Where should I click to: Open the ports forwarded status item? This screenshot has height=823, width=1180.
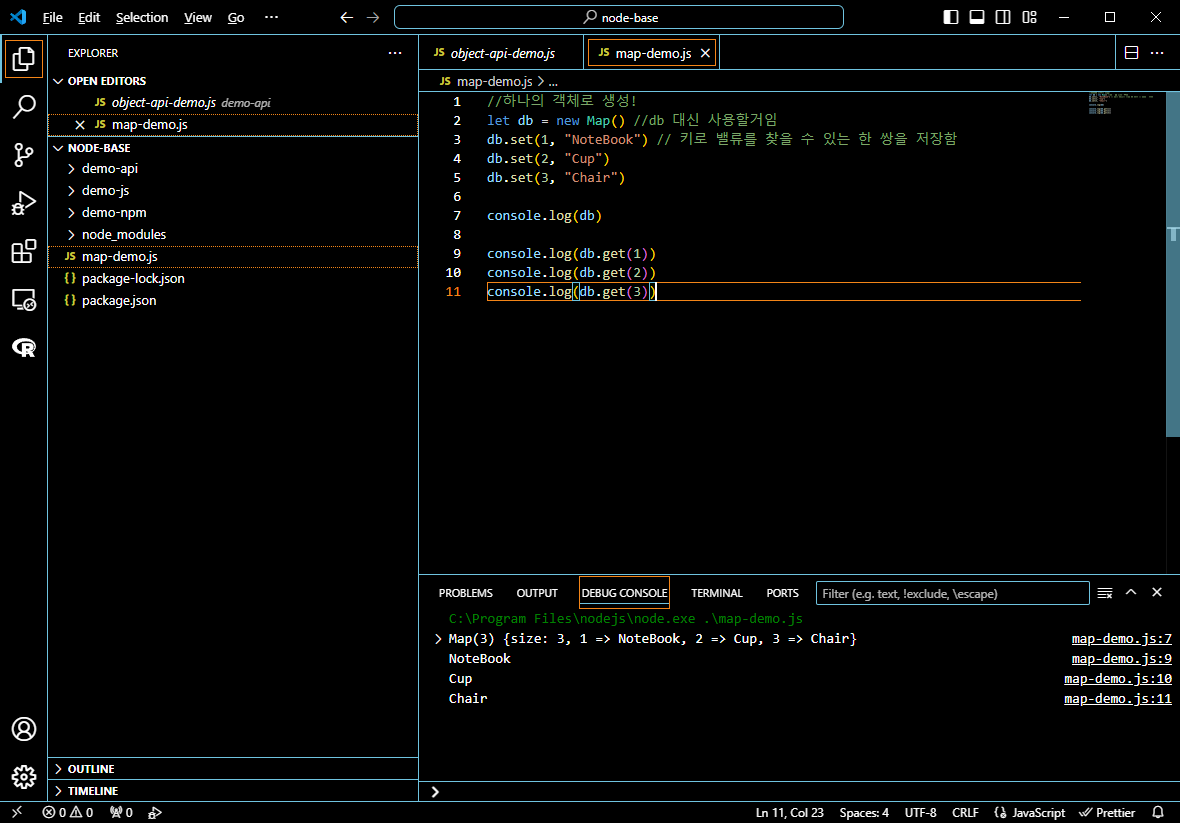point(121,812)
